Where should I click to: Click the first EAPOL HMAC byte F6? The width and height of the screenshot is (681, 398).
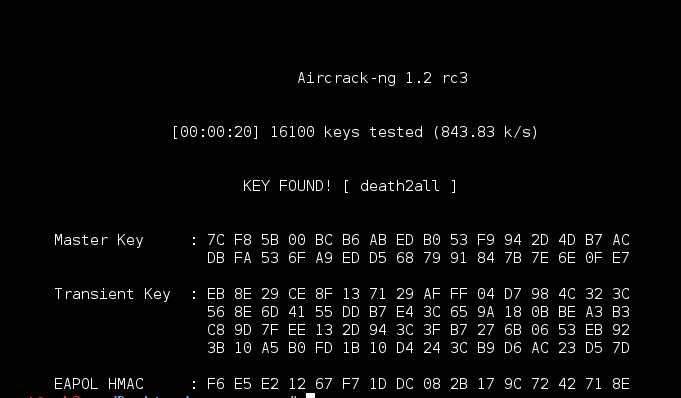pyautogui.click(x=216, y=384)
